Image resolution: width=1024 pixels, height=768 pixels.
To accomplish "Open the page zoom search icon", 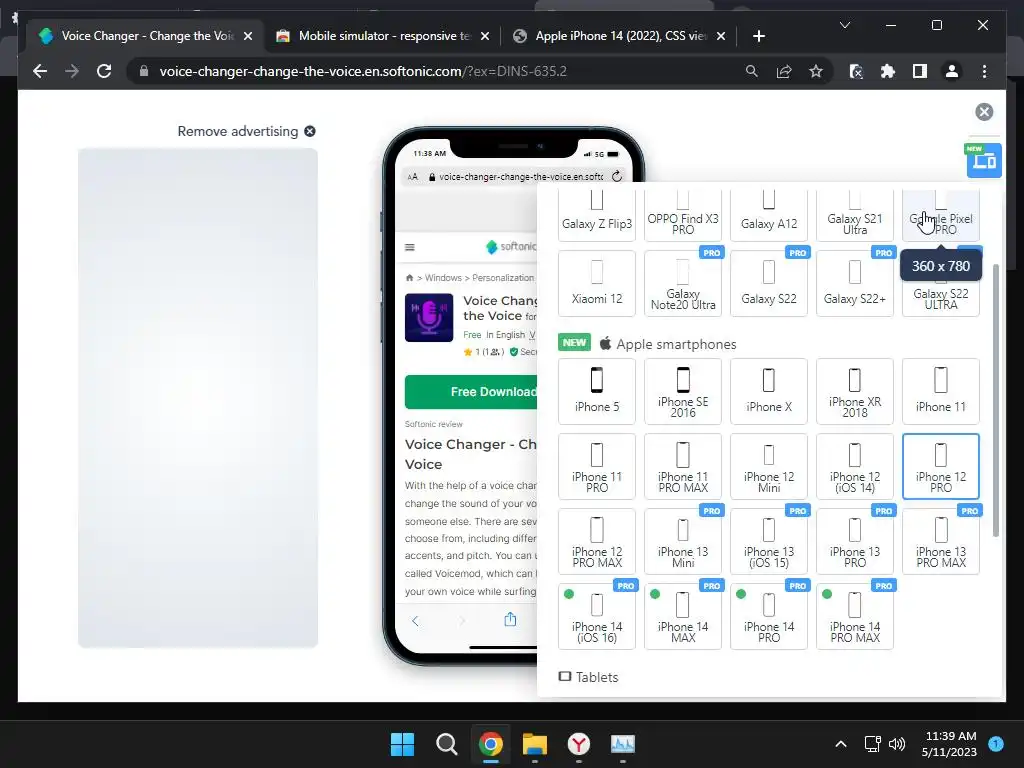I will pyautogui.click(x=752, y=71).
